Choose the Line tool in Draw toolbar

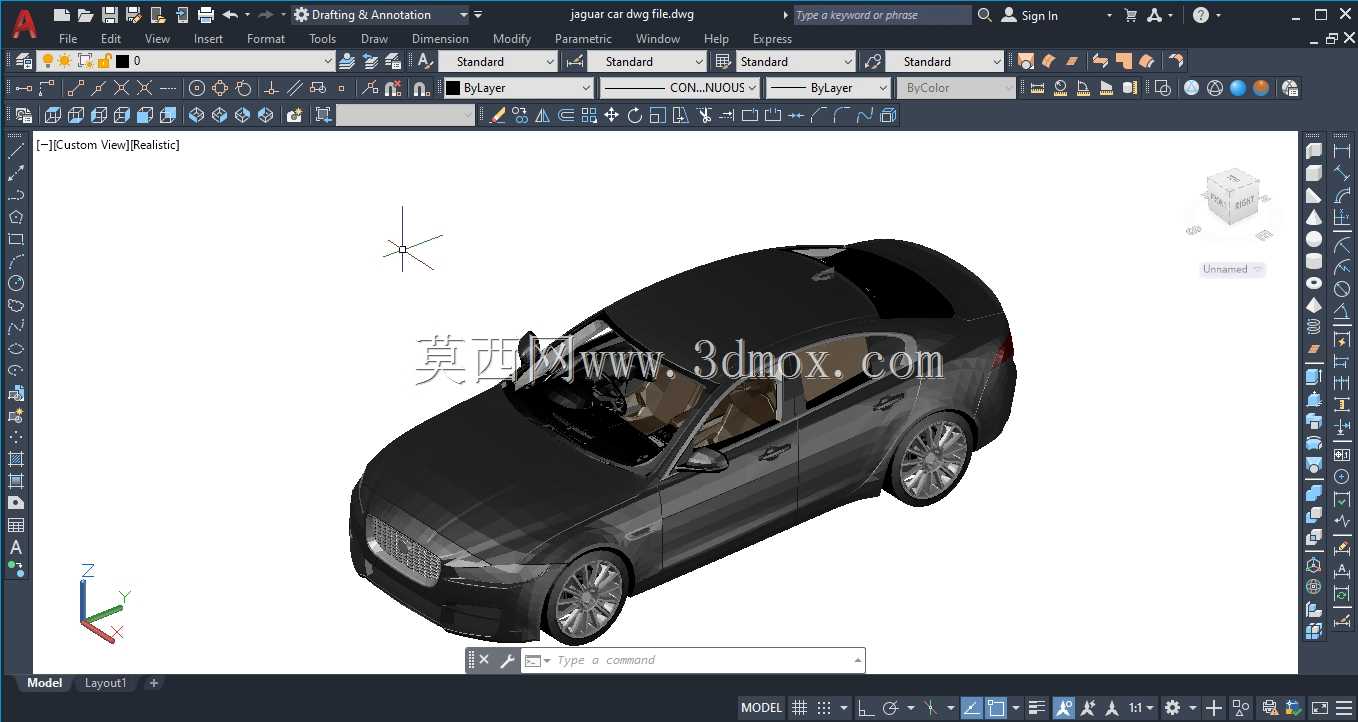(x=16, y=151)
